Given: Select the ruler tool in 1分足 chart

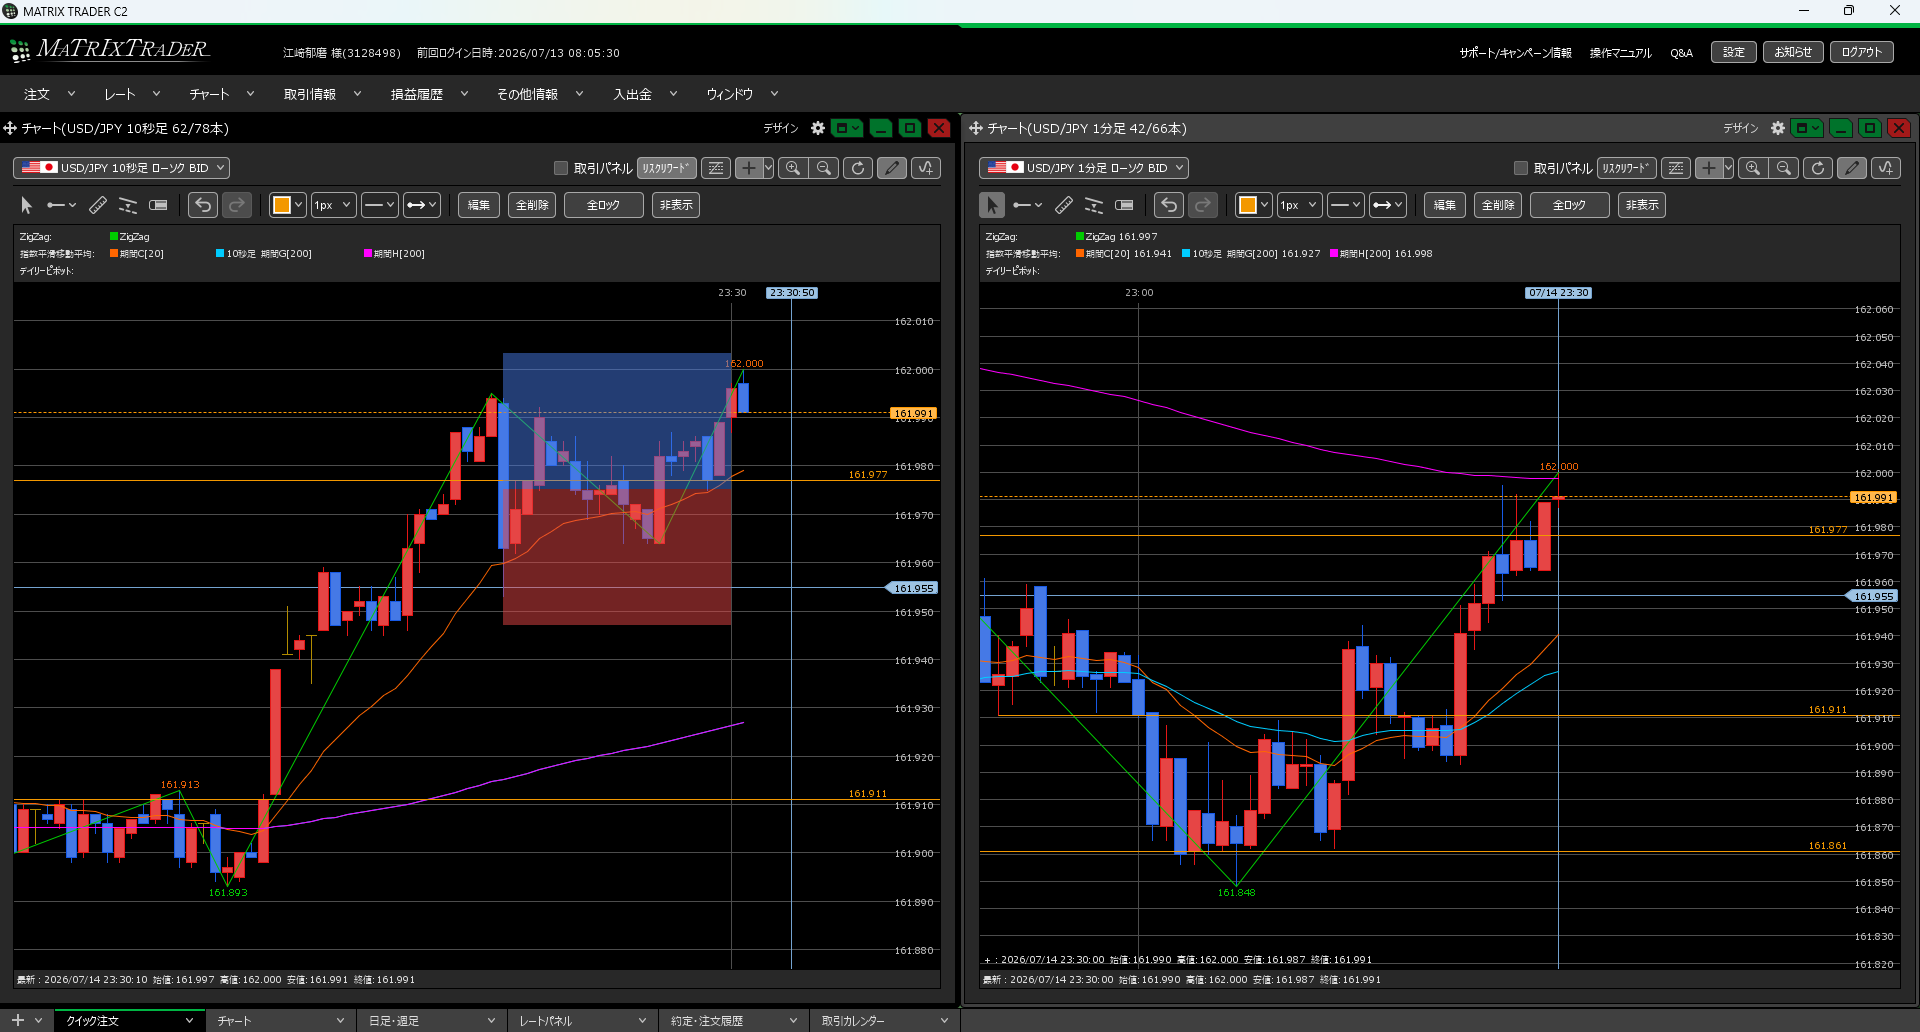Looking at the screenshot, I should [x=1064, y=205].
